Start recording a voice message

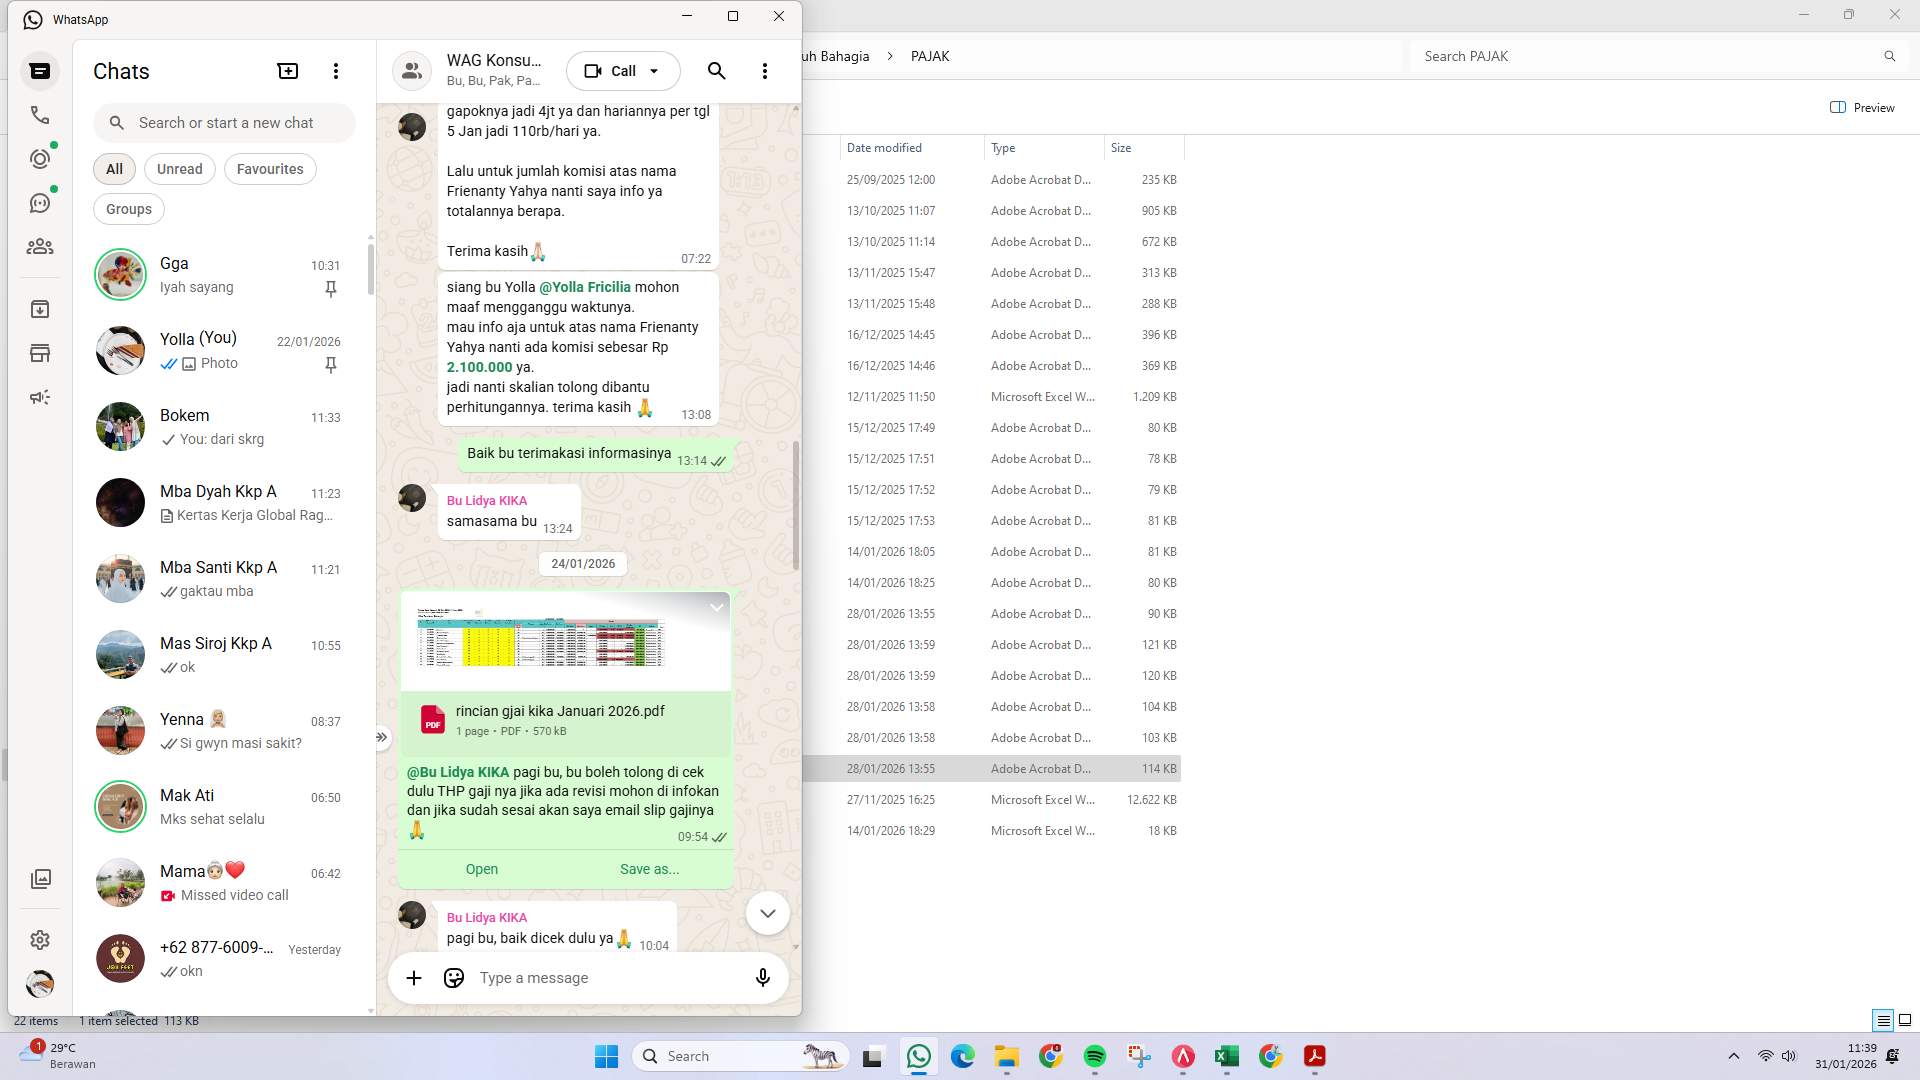click(763, 978)
